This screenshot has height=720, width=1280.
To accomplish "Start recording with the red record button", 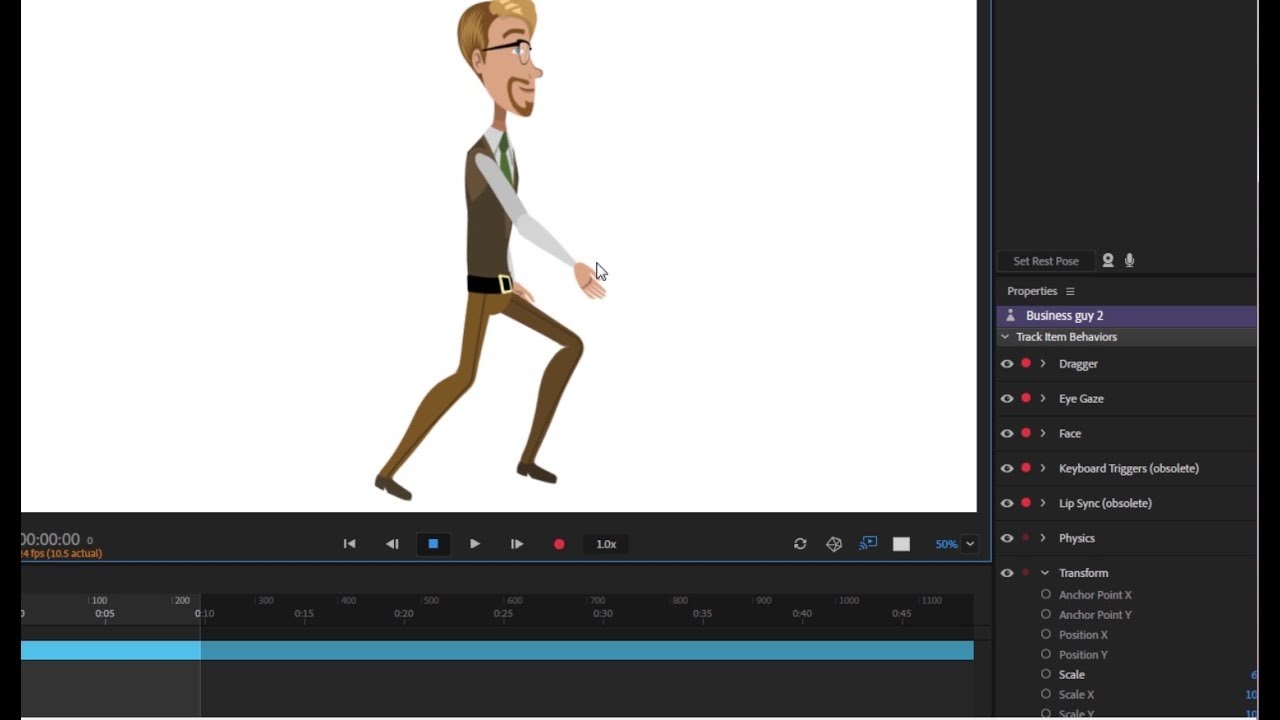I will click(559, 544).
